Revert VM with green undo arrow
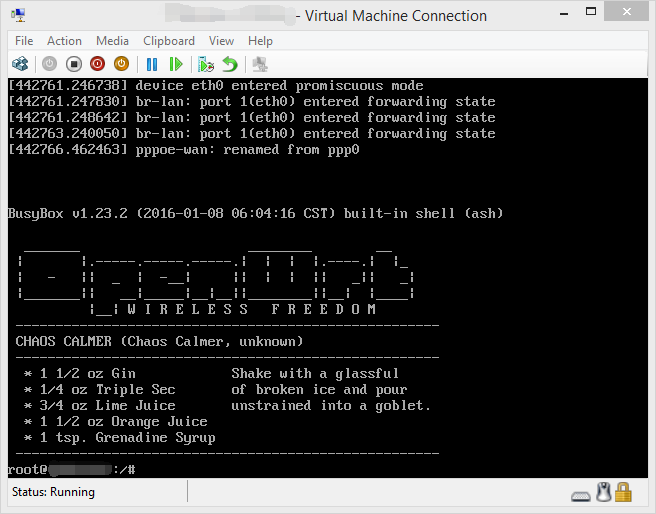 230,64
